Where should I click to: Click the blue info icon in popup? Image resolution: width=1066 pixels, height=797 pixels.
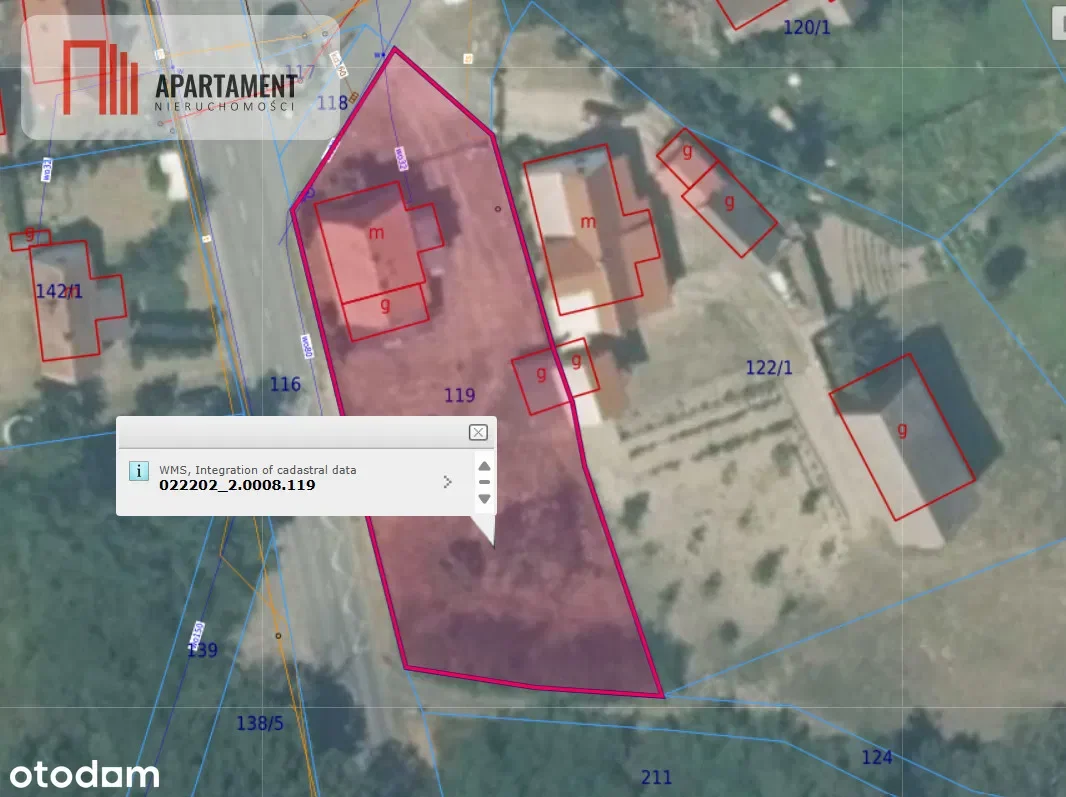[x=139, y=471]
